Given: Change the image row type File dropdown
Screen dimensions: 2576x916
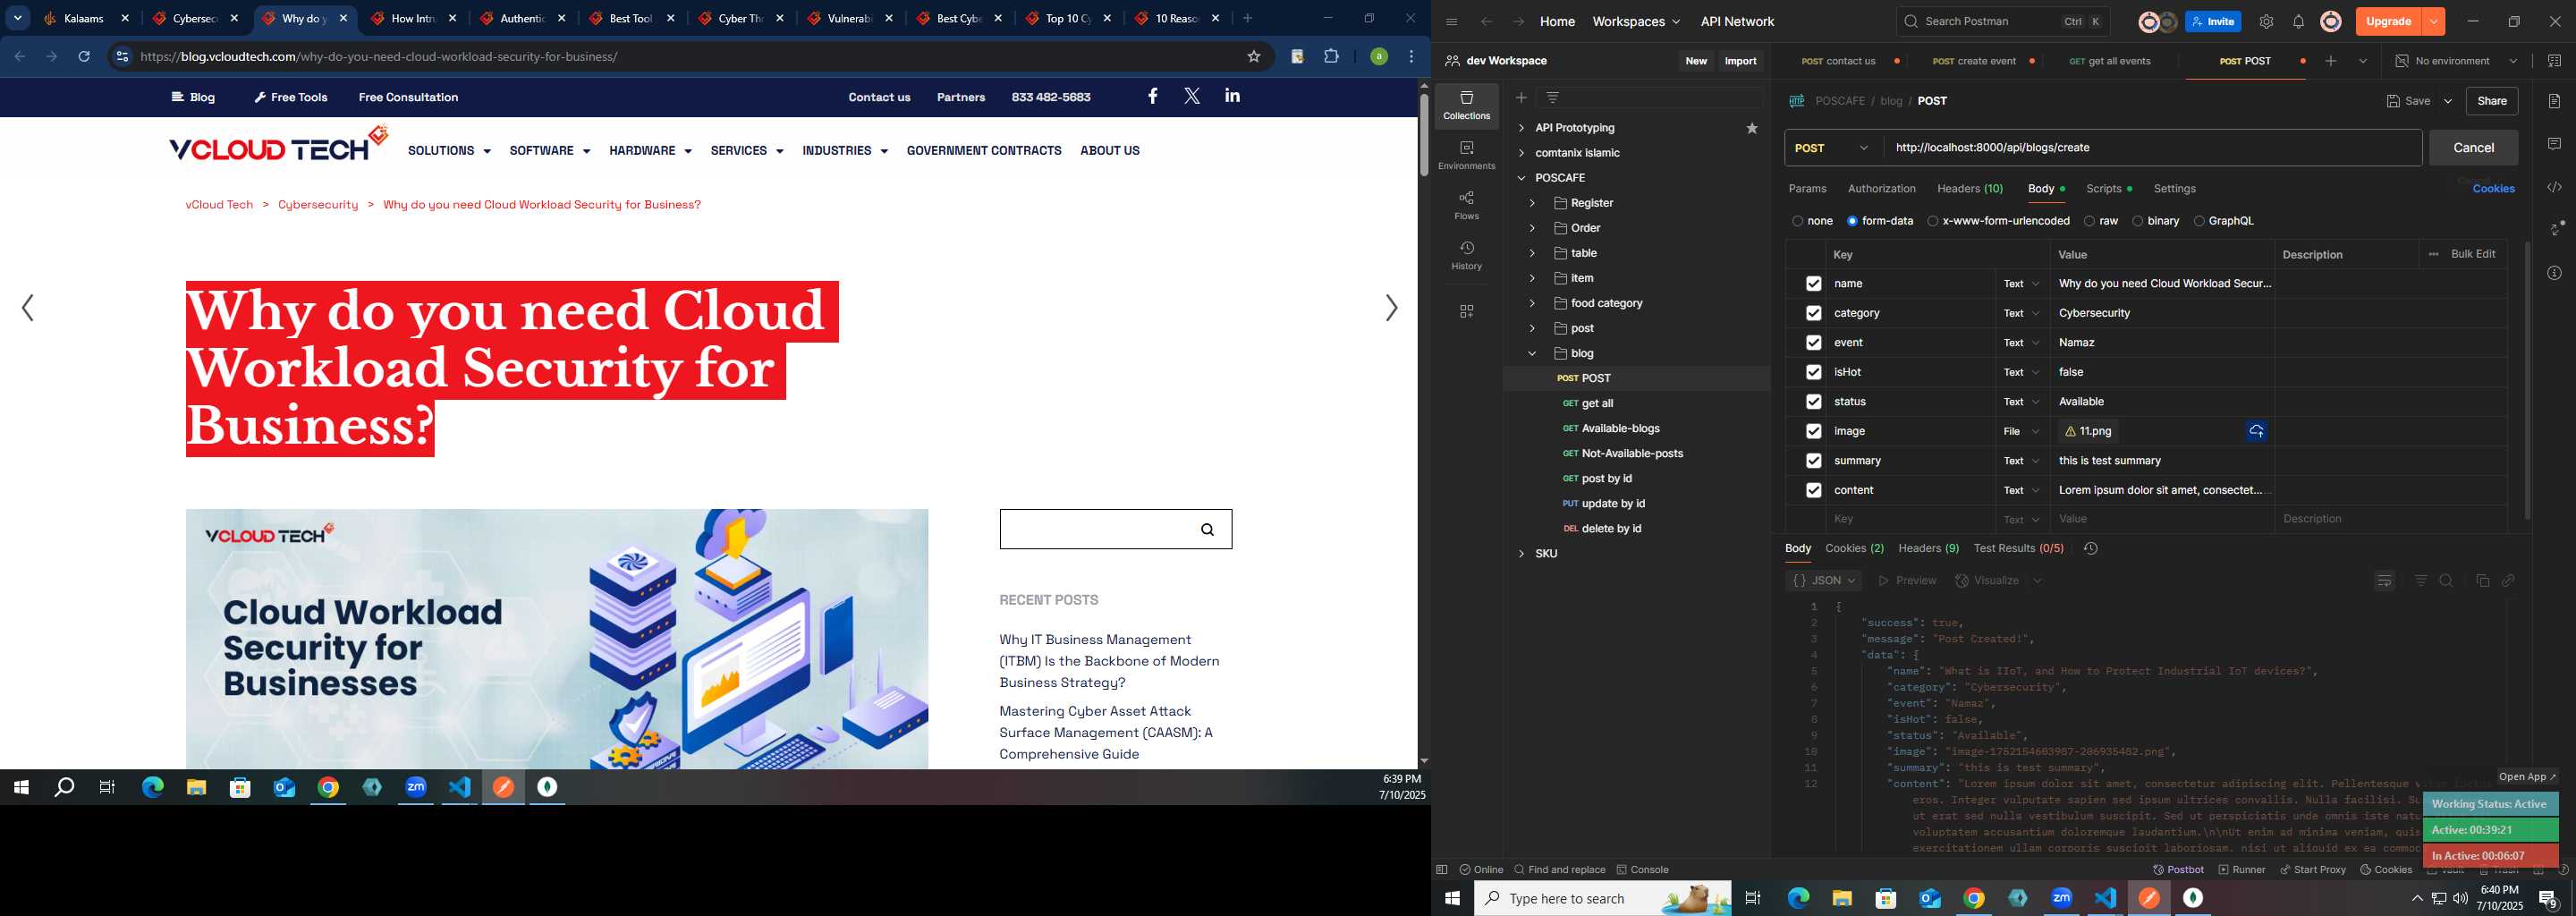Looking at the screenshot, I should (x=2021, y=431).
